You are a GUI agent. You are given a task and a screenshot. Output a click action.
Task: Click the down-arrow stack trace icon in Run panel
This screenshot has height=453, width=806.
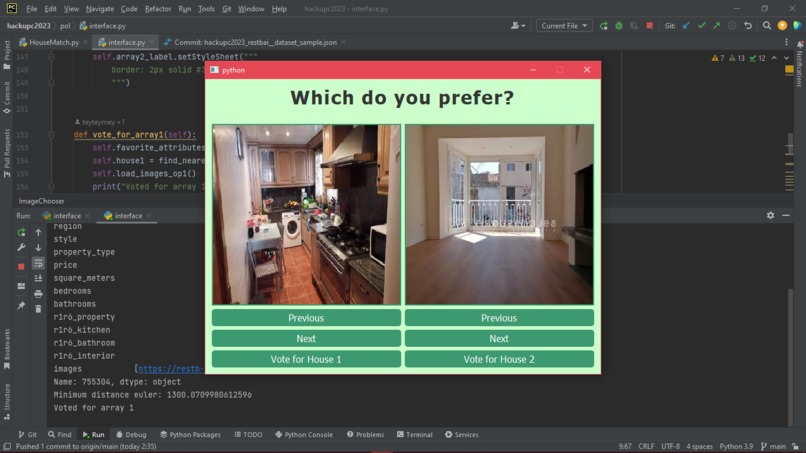pyautogui.click(x=38, y=248)
